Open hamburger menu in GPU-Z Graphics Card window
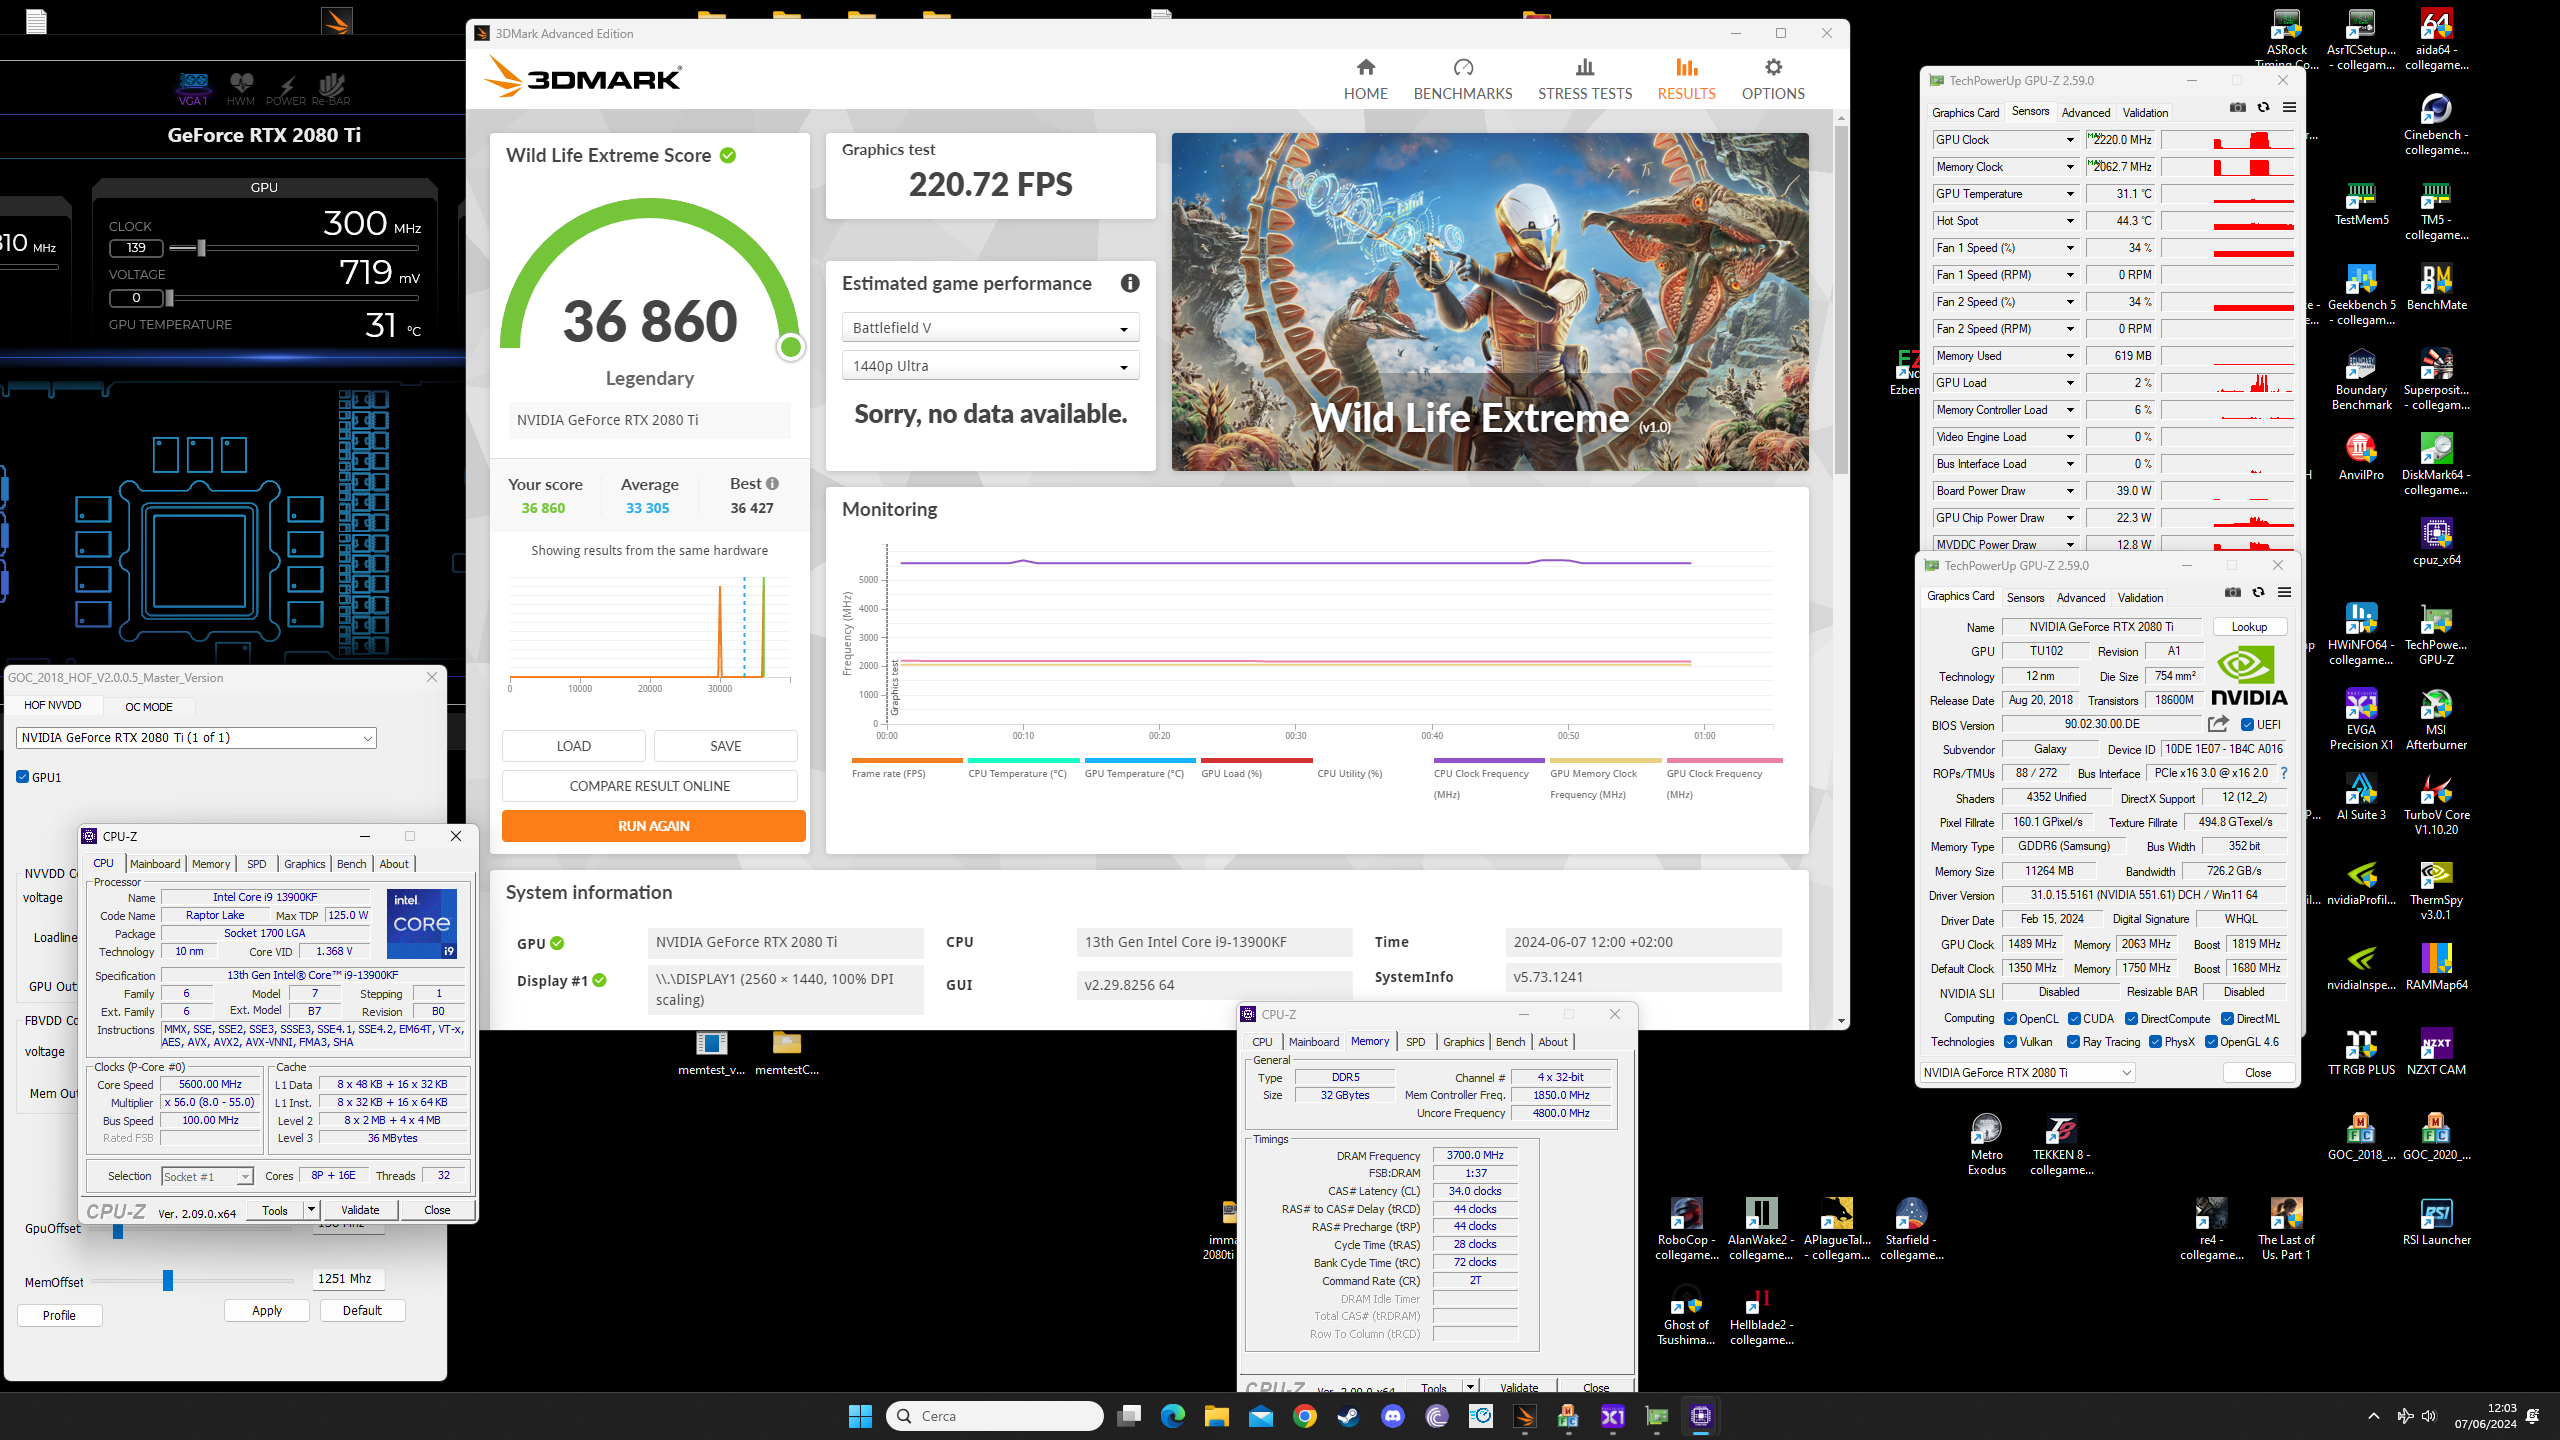Image resolution: width=2560 pixels, height=1440 pixels. pyautogui.click(x=2284, y=593)
